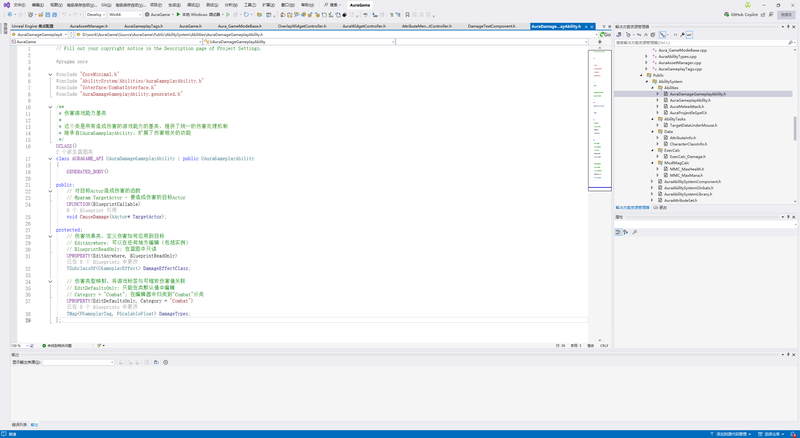Open the search box in title bar
Viewport: 800px width, 438px height.
331,4
